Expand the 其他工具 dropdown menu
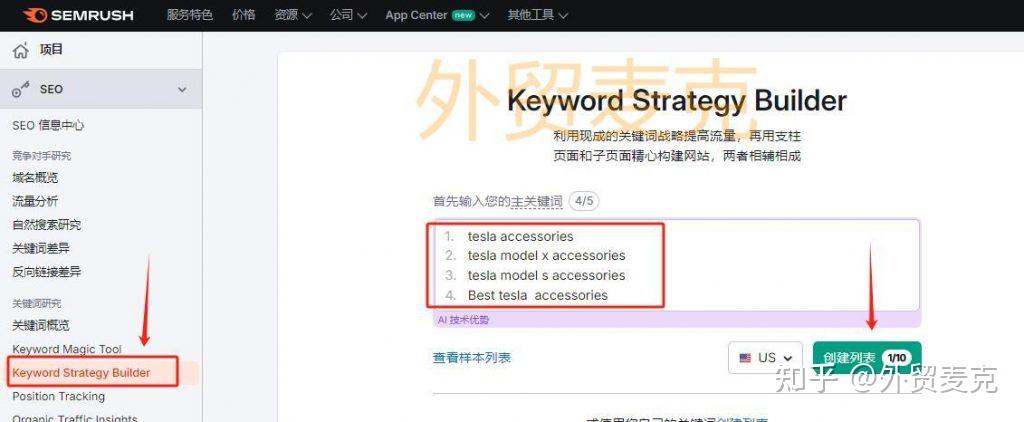Screen dimensions: 1024x422 coord(537,15)
